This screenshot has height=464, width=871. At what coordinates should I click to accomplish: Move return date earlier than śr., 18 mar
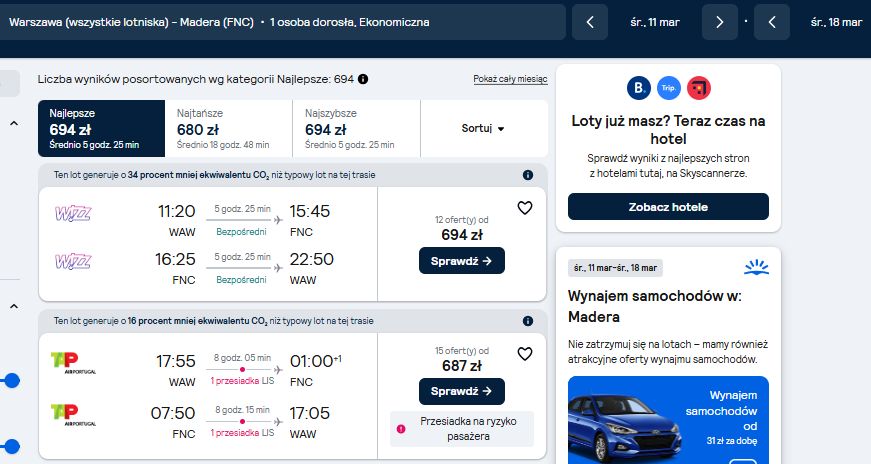point(772,22)
